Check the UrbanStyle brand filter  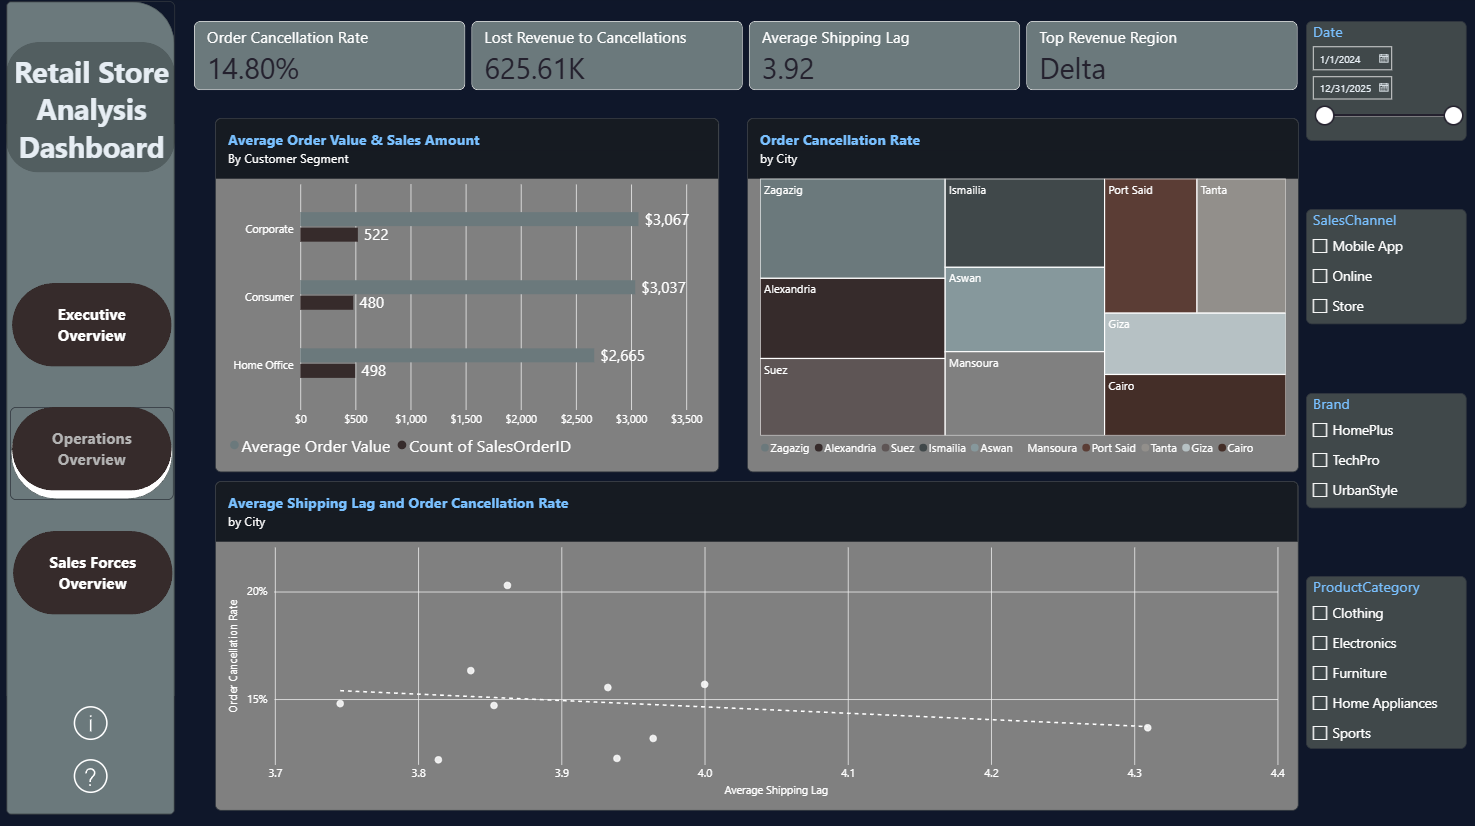tap(1320, 490)
